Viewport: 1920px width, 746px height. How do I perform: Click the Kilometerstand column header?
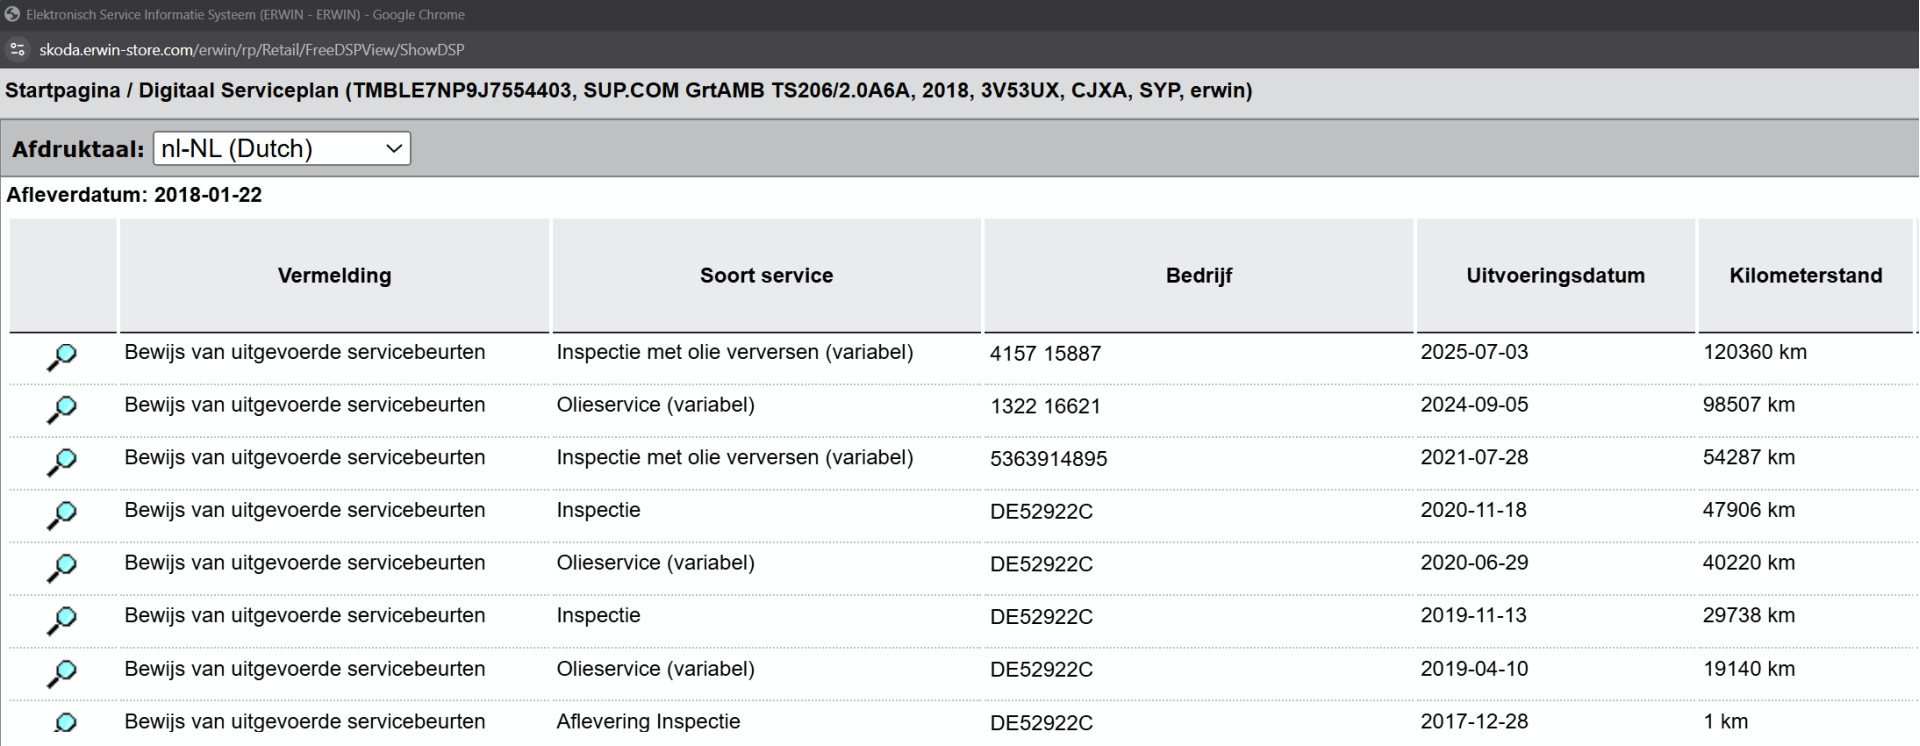(x=1806, y=276)
